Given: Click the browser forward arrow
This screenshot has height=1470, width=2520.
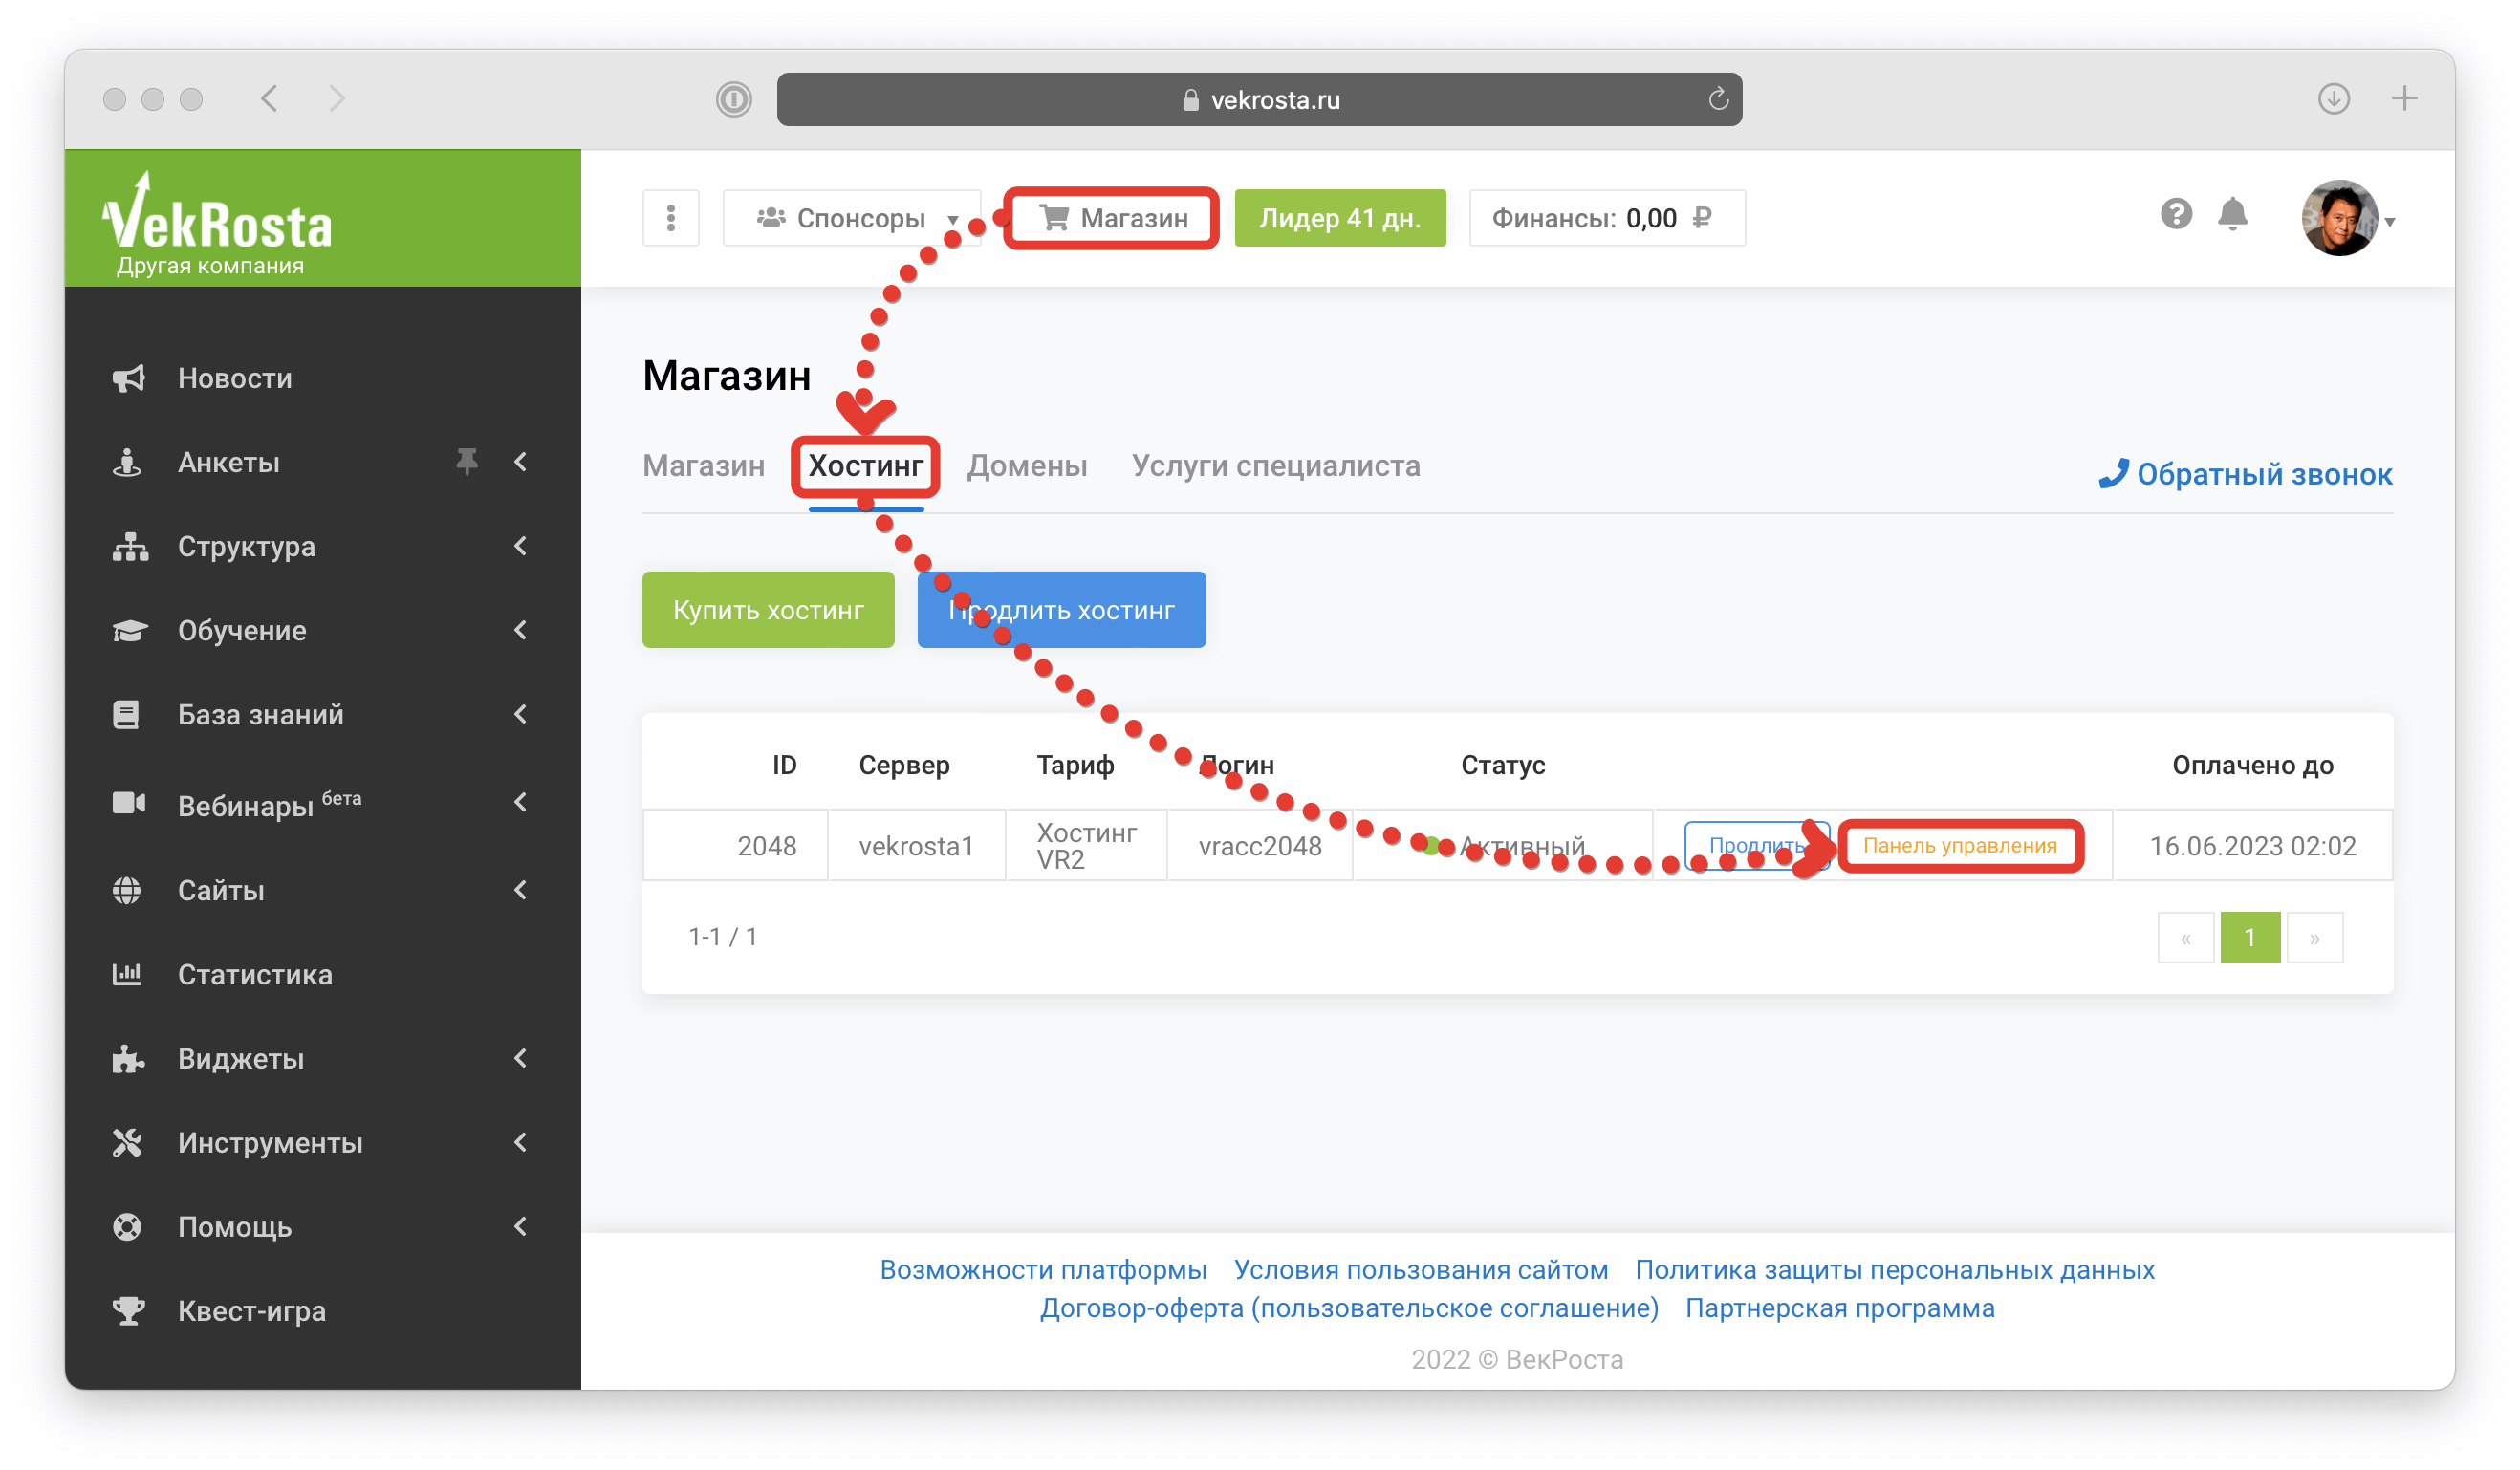Looking at the screenshot, I should (x=337, y=98).
